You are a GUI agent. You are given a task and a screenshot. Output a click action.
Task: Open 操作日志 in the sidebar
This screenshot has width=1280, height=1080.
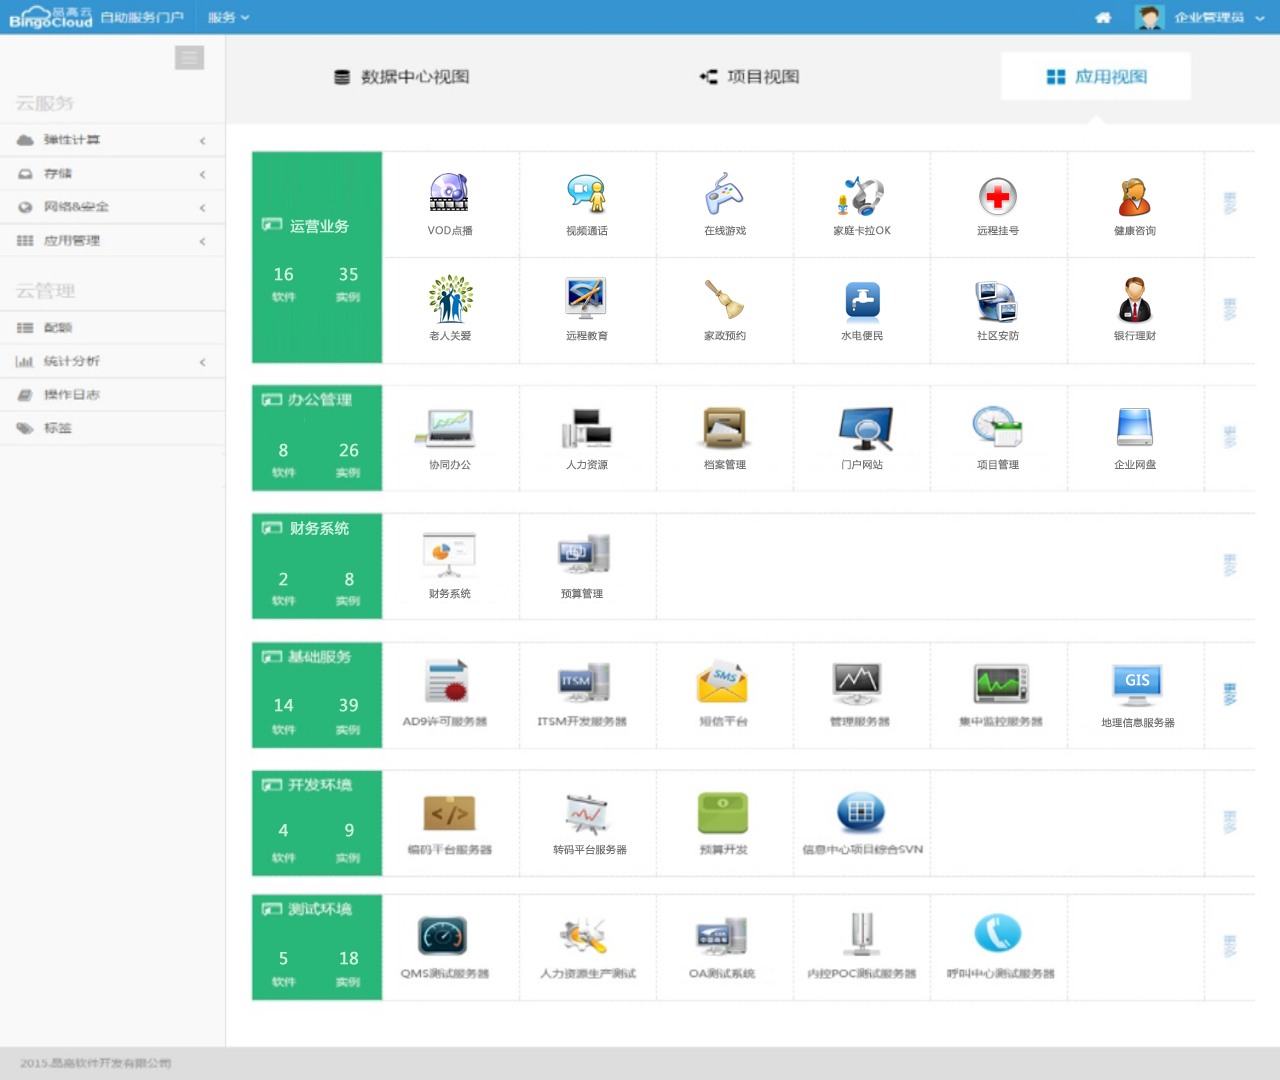[x=113, y=395]
